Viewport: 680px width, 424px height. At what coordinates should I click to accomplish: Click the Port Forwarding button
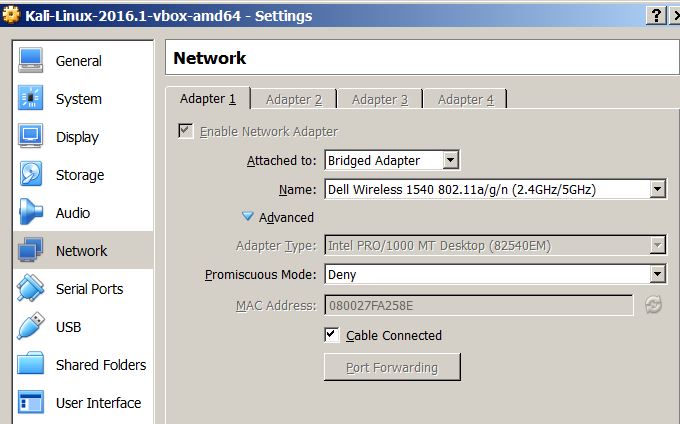pyautogui.click(x=392, y=367)
